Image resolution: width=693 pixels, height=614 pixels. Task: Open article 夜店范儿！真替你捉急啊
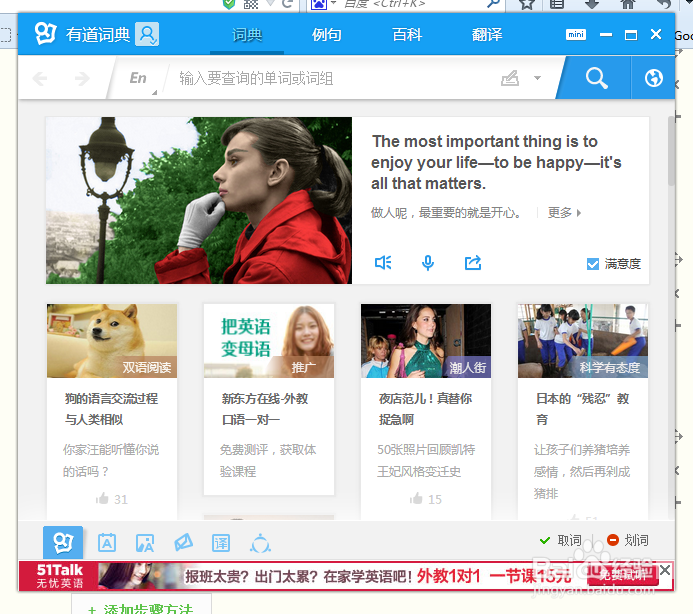pos(425,409)
